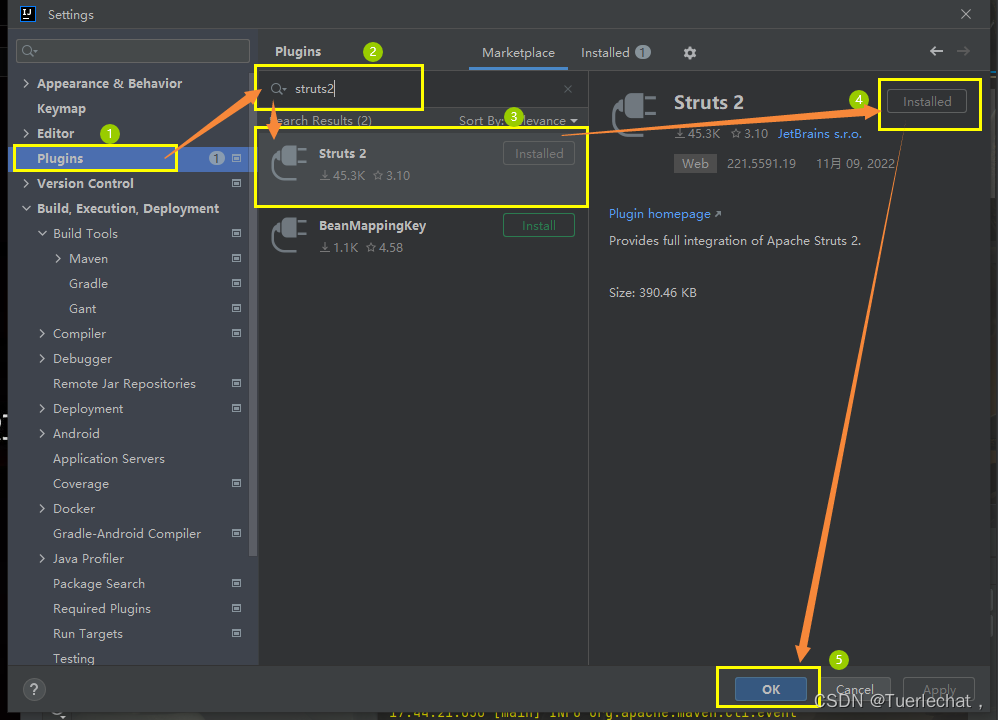
Task: Click the Struts 2 plug icon in results
Action: click(290, 163)
